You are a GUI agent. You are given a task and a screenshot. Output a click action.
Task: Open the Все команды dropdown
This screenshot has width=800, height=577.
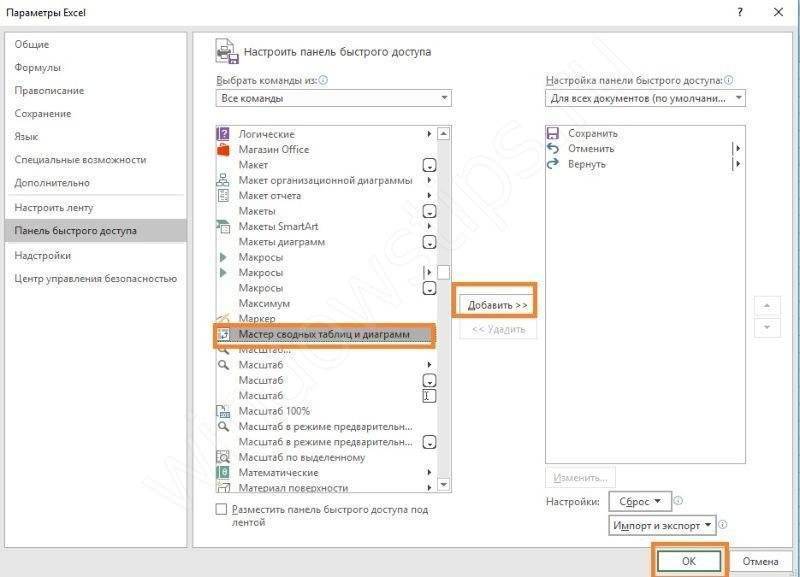pos(334,98)
